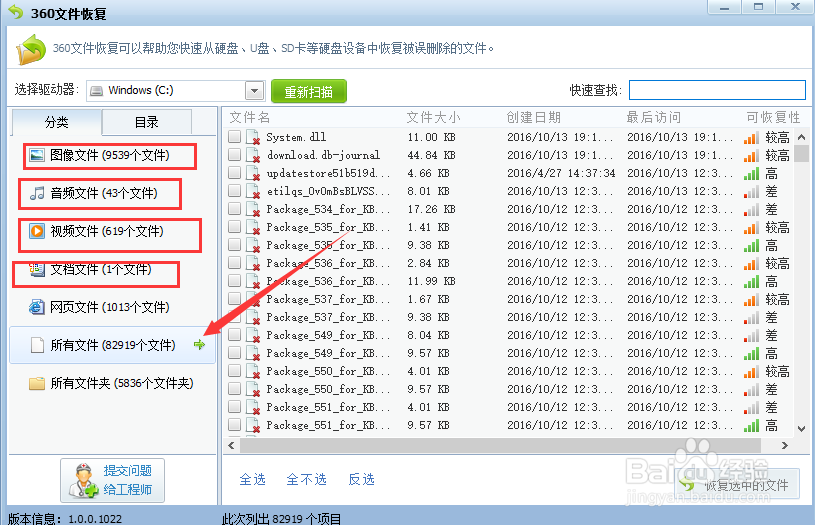Switch to the 目录 tab
Viewport: 815px width, 525px height.
click(147, 122)
